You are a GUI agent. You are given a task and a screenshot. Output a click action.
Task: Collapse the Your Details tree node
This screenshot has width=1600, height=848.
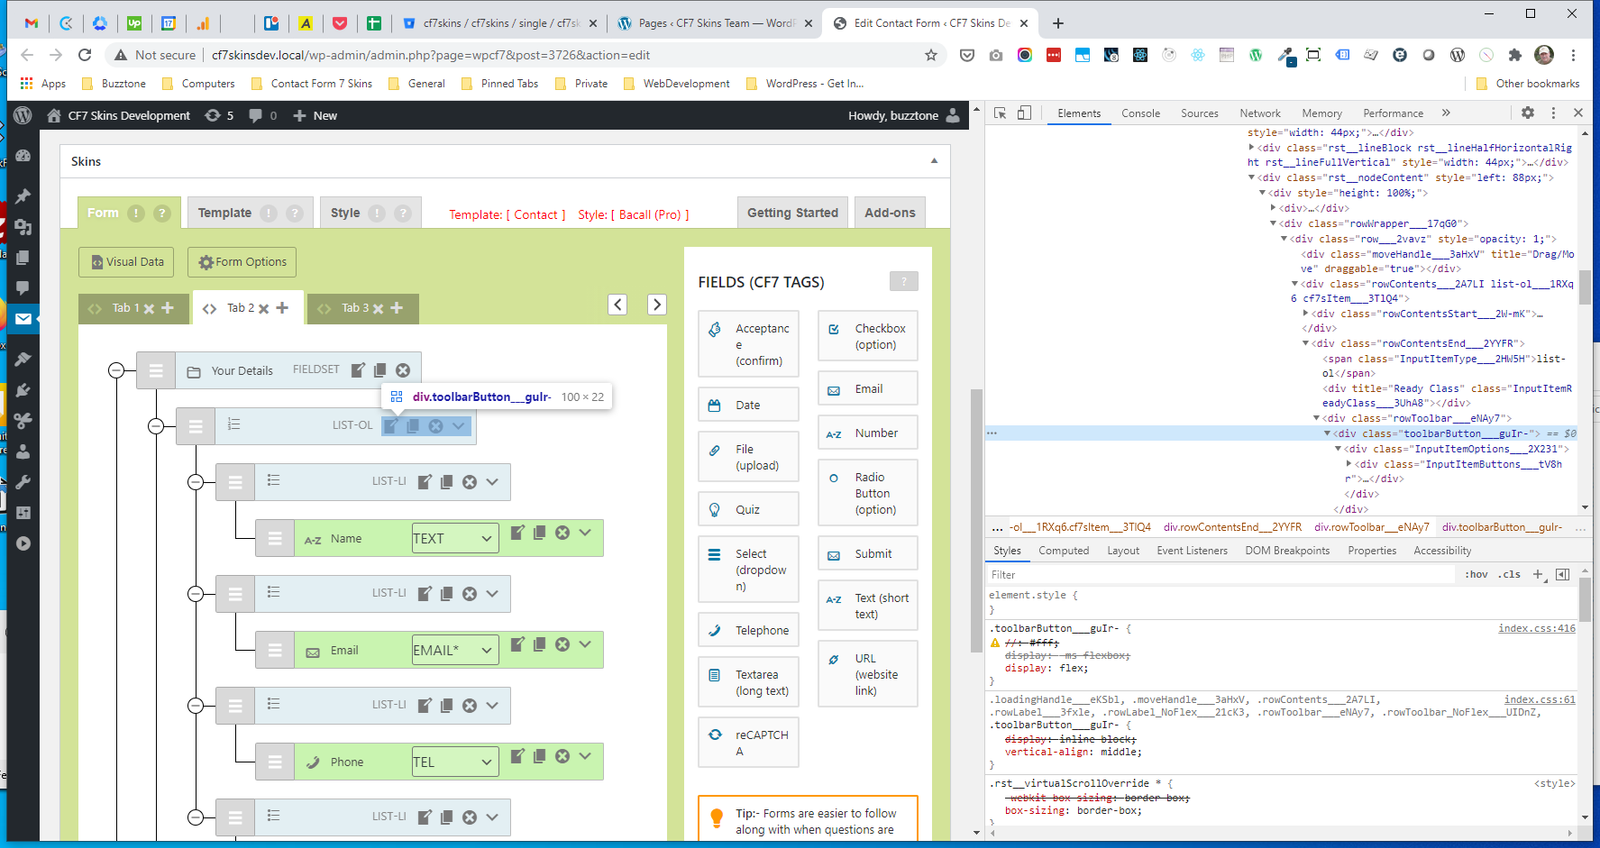tap(116, 370)
